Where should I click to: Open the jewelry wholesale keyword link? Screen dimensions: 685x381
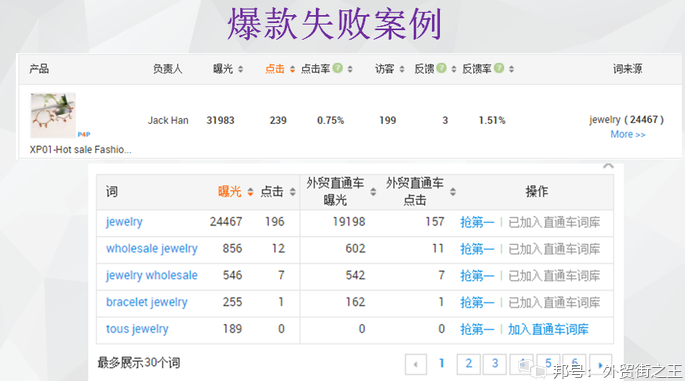click(x=152, y=275)
